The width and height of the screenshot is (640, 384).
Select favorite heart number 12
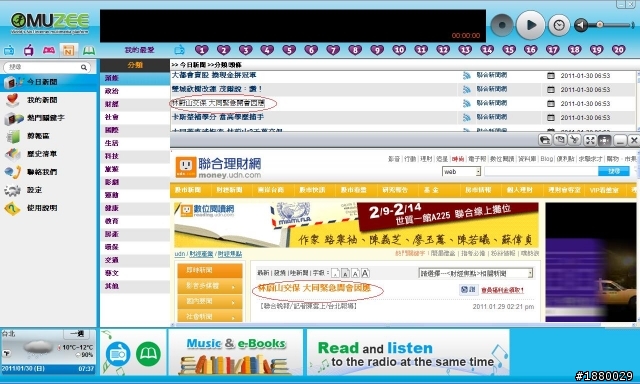coord(443,50)
